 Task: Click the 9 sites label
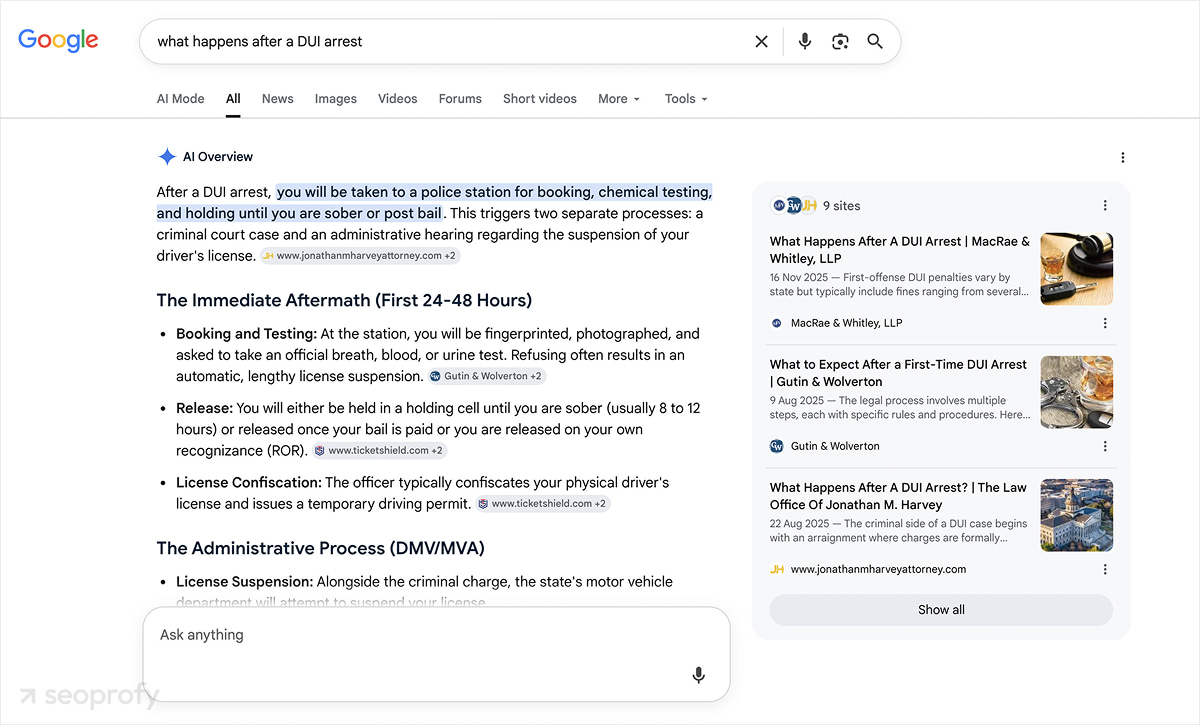tap(841, 206)
